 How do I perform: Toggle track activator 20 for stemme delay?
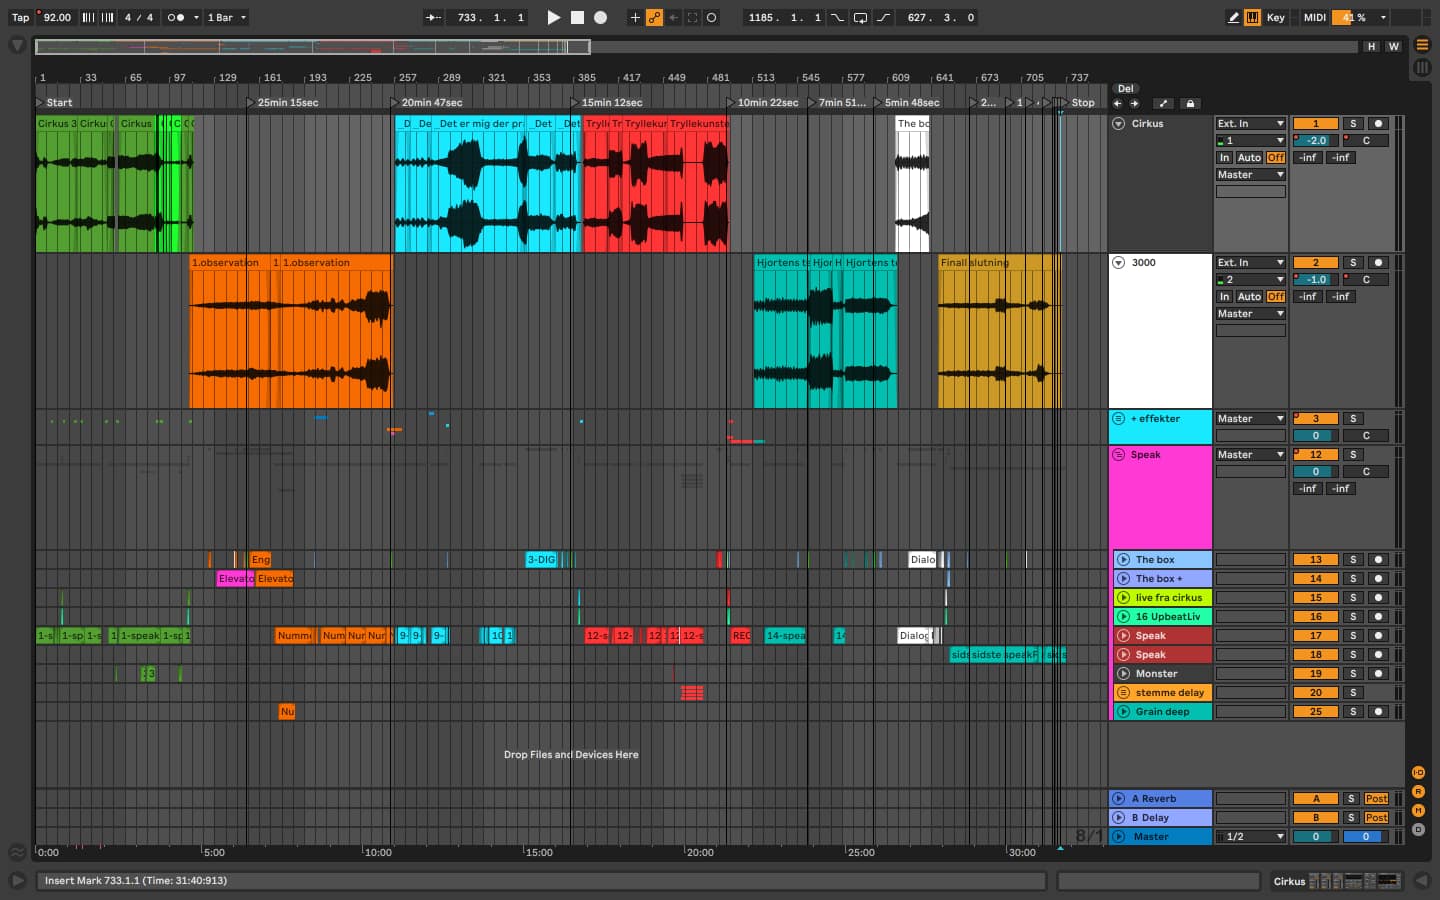coord(1315,693)
